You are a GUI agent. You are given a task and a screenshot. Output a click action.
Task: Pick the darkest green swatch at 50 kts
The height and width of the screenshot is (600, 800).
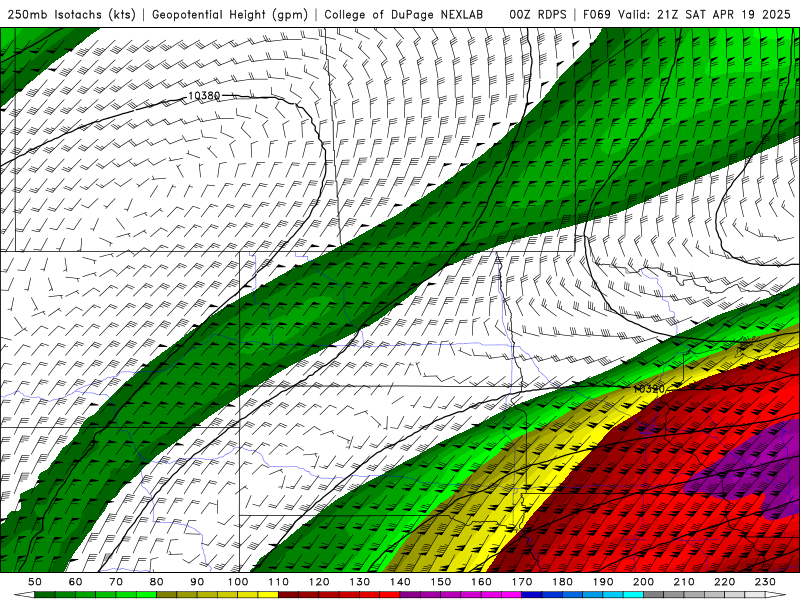(x=45, y=595)
